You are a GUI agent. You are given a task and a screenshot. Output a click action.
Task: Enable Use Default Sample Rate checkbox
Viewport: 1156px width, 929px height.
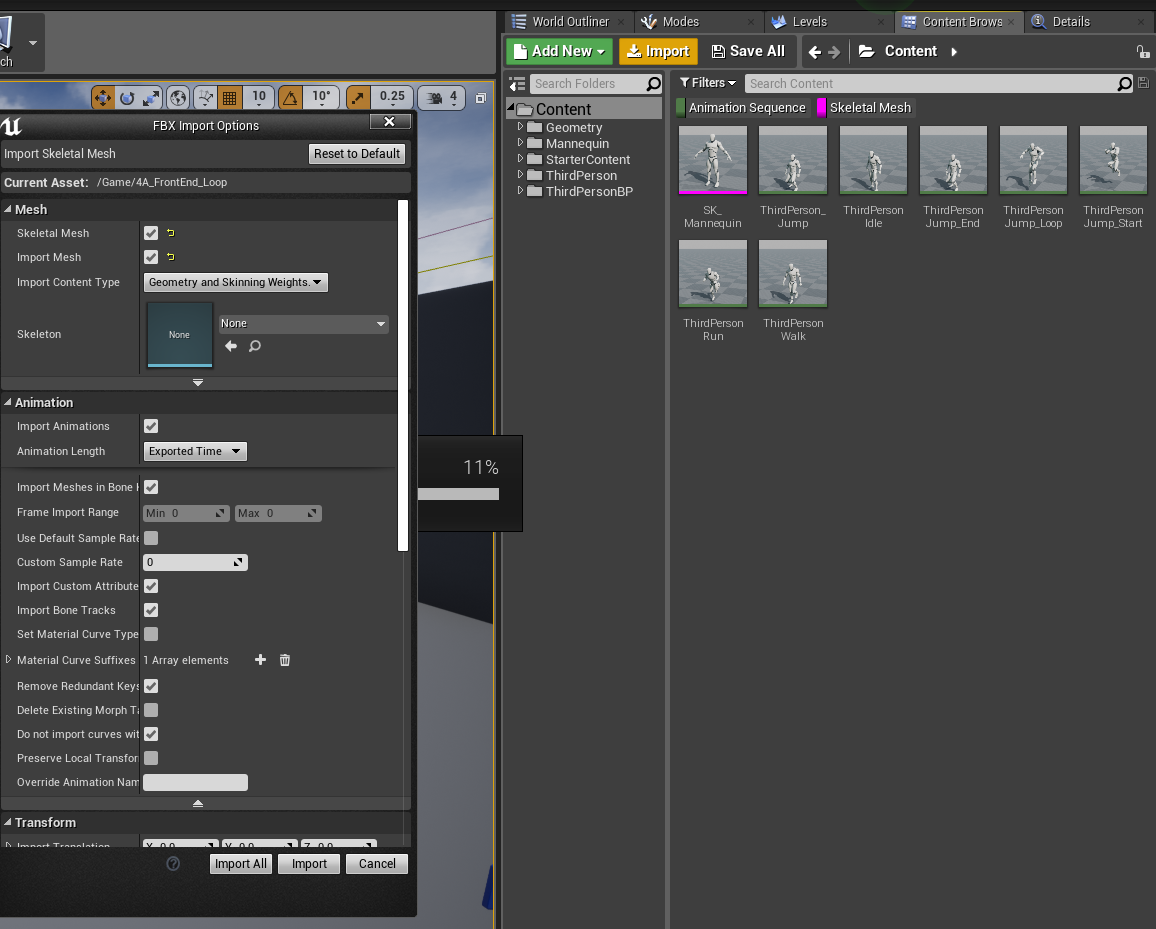(151, 538)
